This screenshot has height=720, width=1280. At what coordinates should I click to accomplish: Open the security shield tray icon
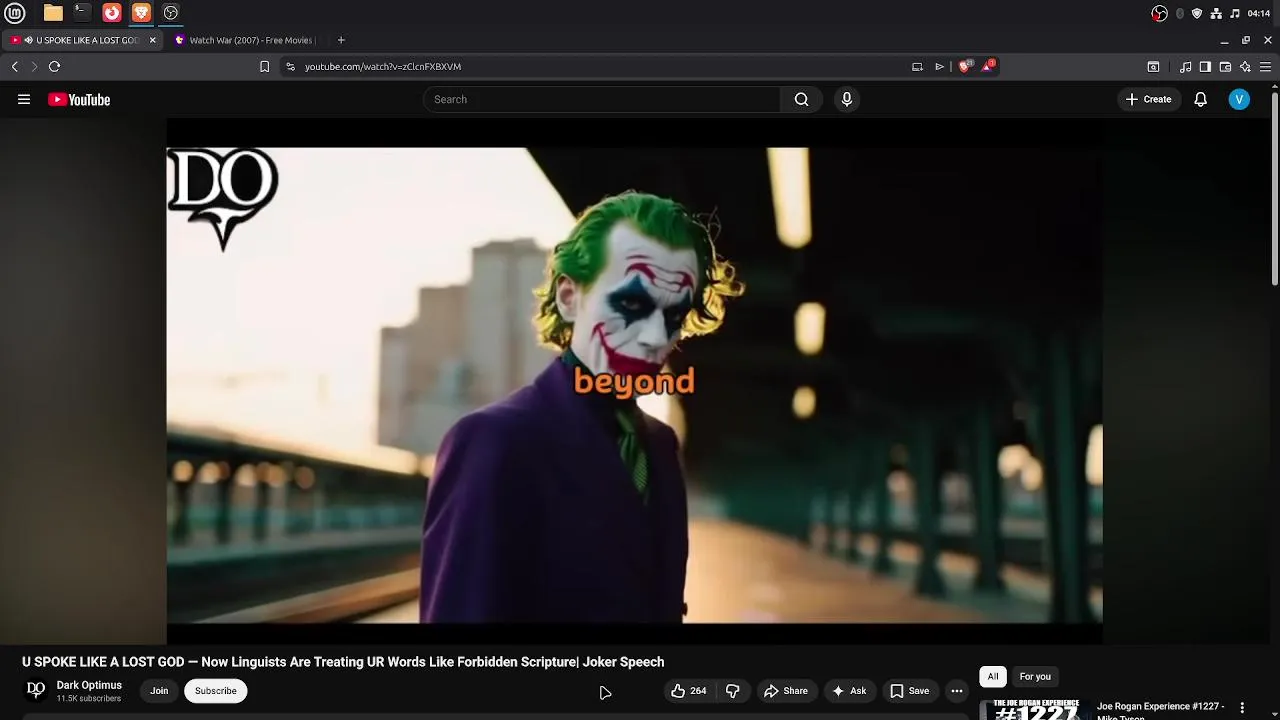click(x=1197, y=13)
